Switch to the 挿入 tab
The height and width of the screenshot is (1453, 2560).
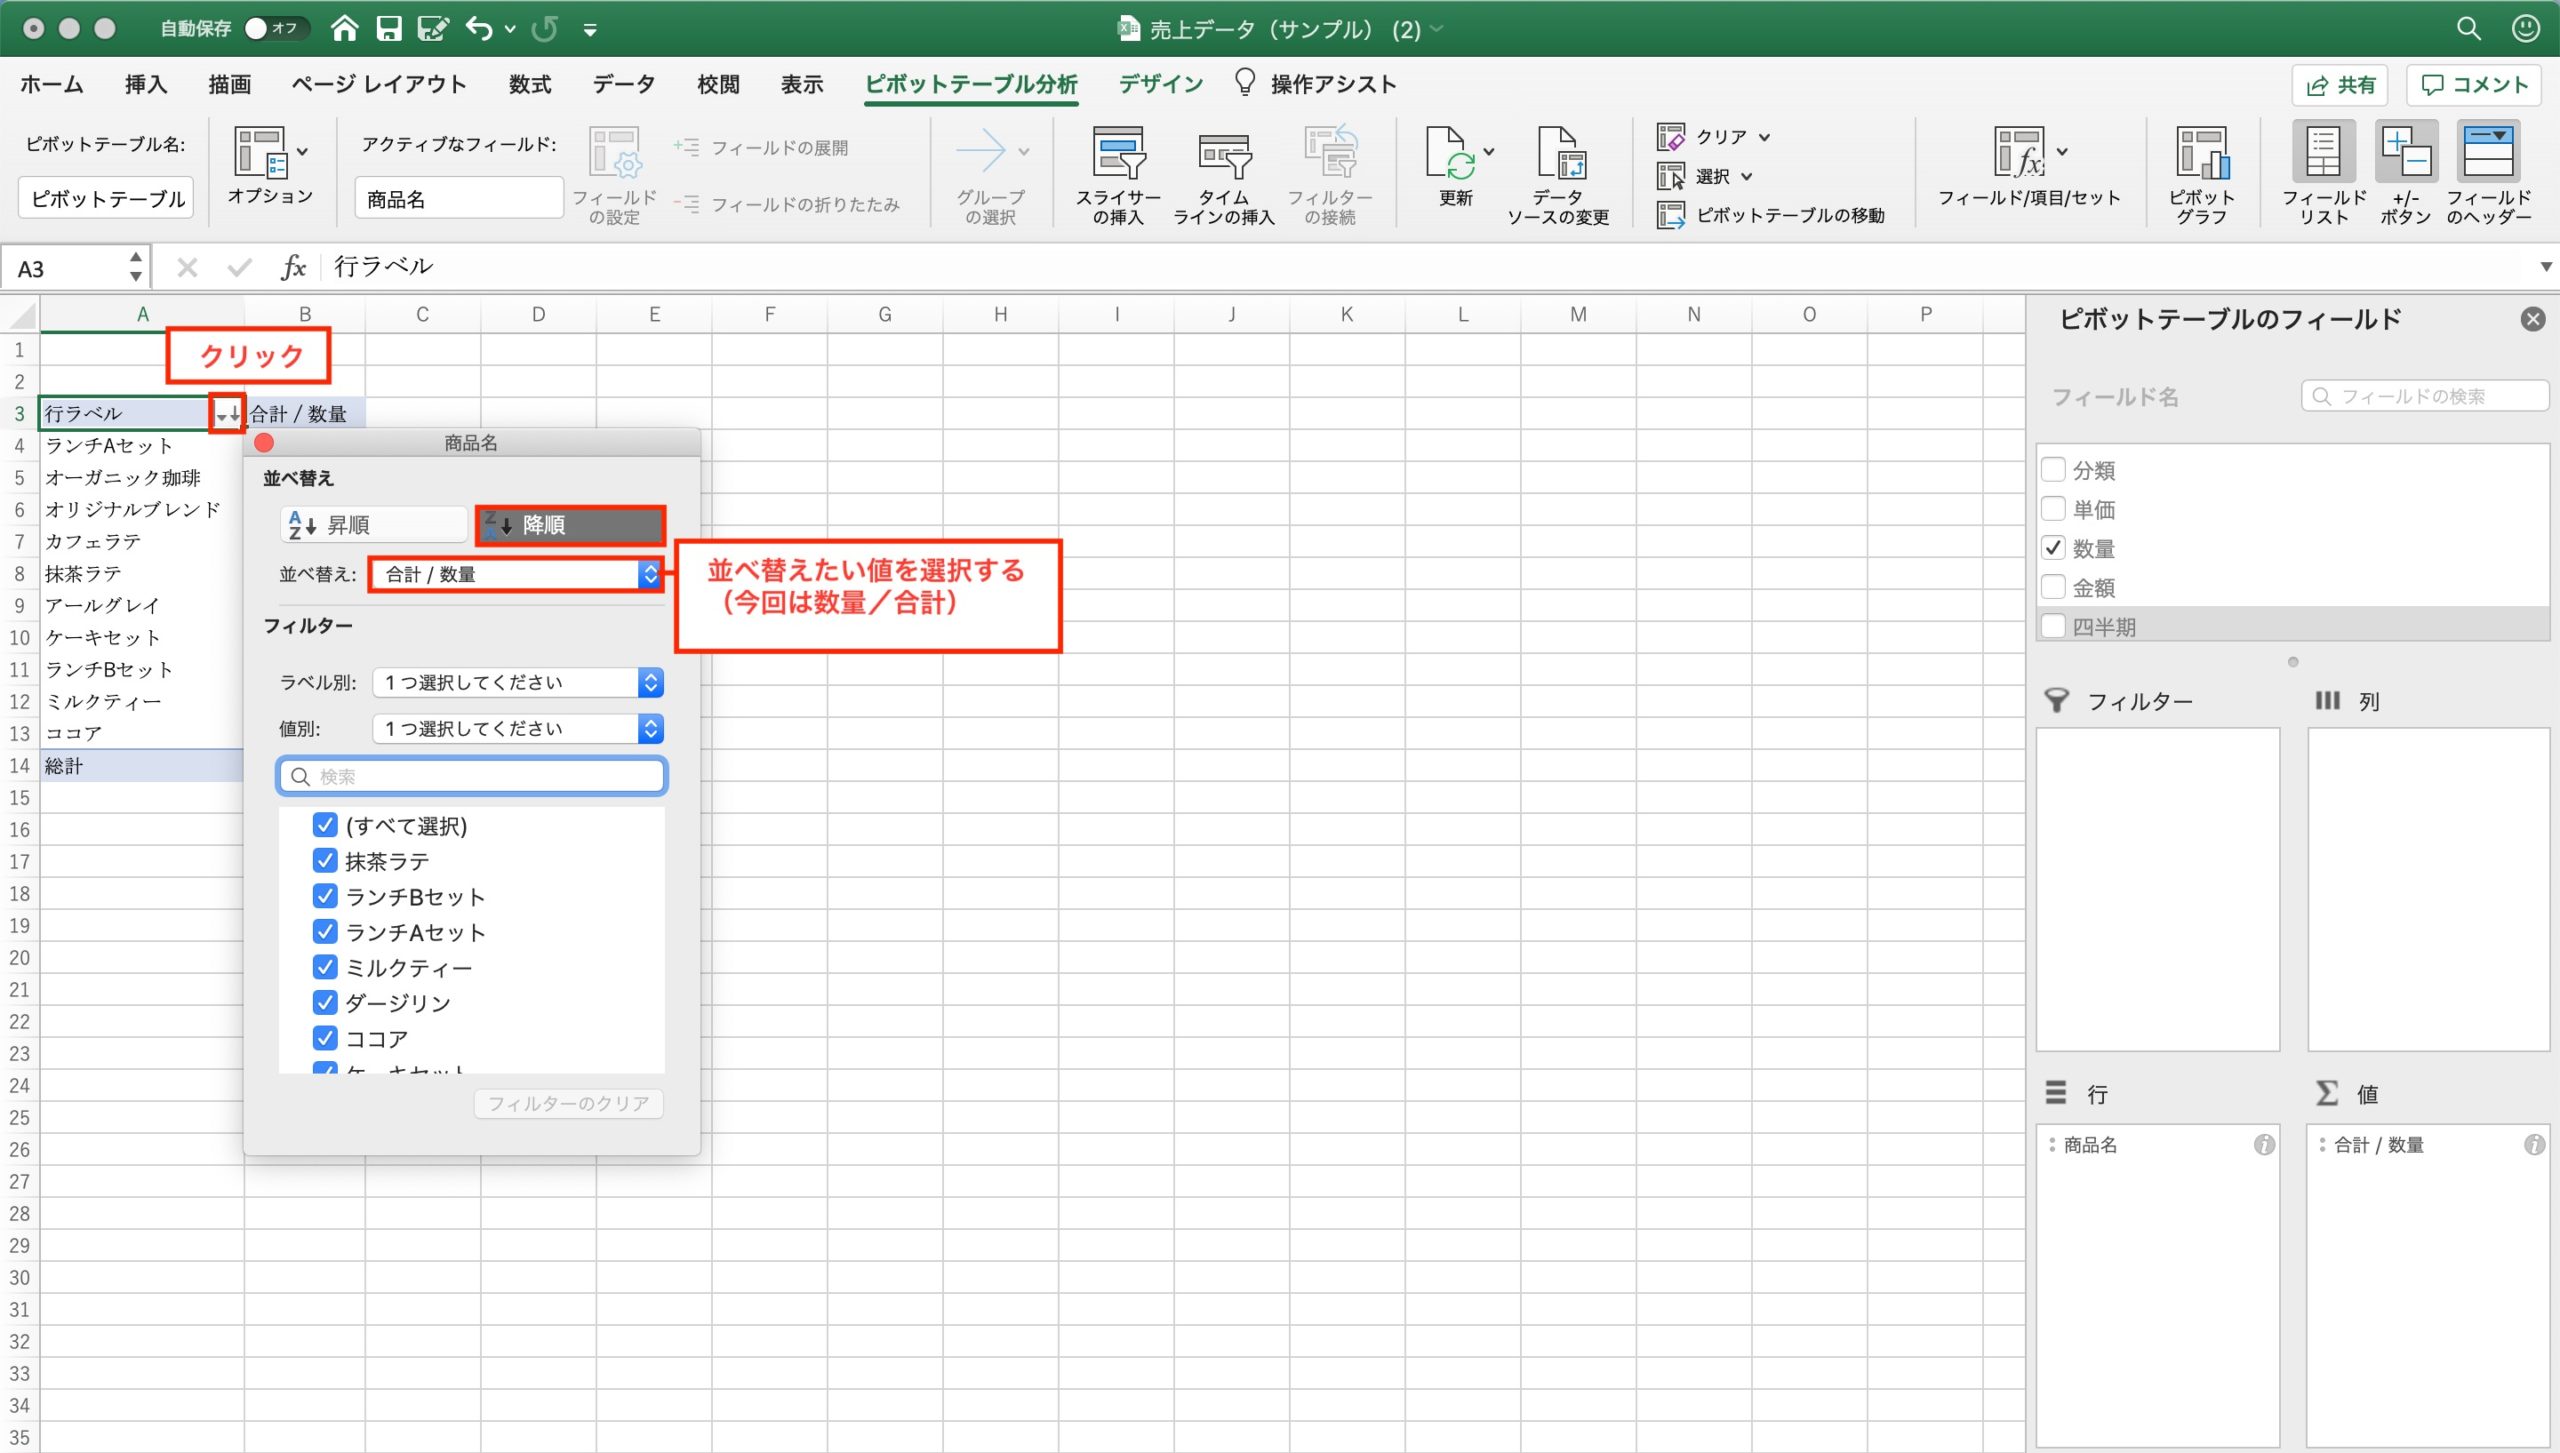pyautogui.click(x=146, y=84)
